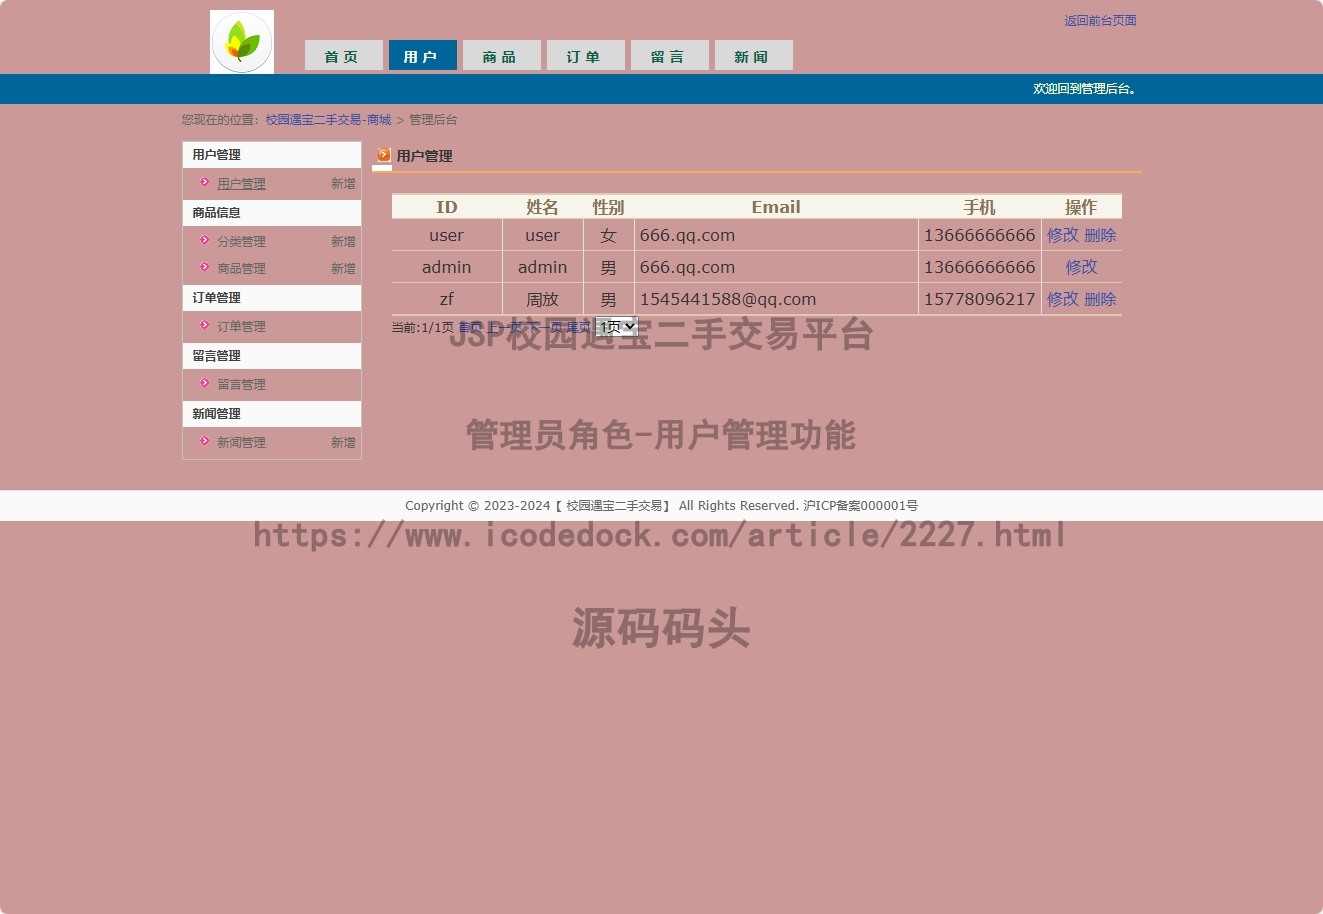
Task: Open the 商品 navigation tab
Action: pos(501,55)
